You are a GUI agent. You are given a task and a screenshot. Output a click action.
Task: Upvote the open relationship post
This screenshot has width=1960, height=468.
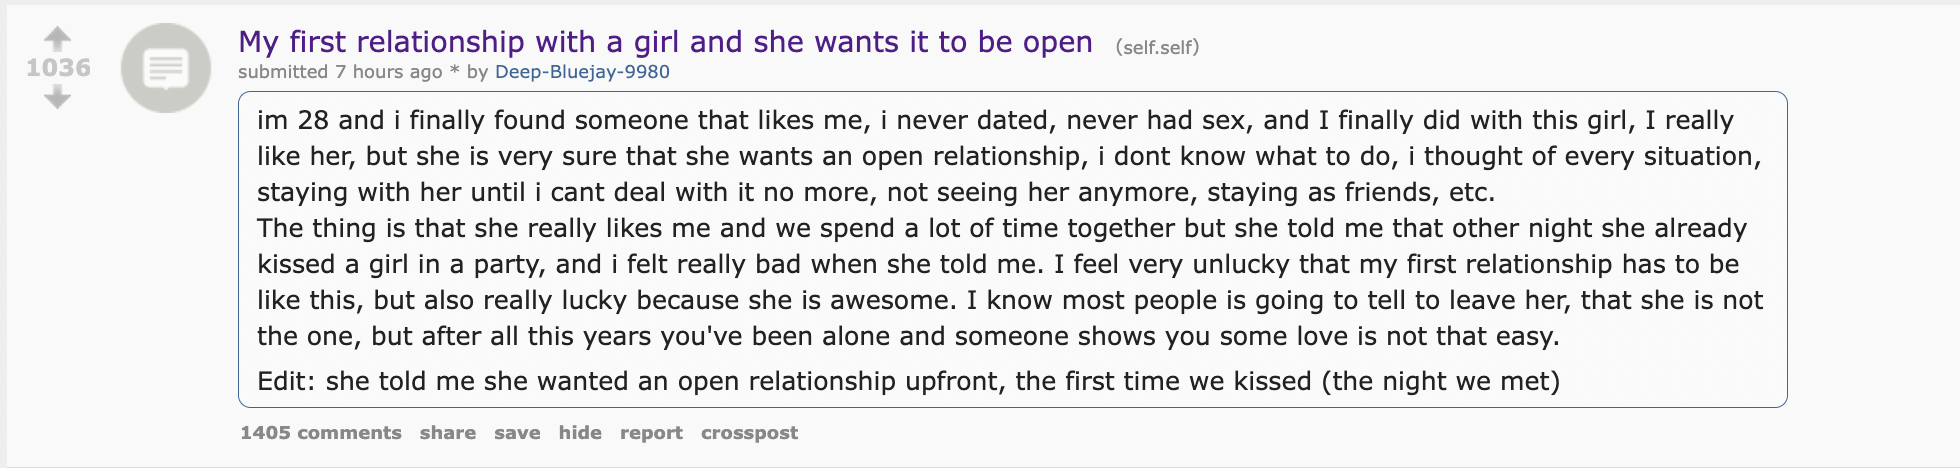[x=58, y=39]
